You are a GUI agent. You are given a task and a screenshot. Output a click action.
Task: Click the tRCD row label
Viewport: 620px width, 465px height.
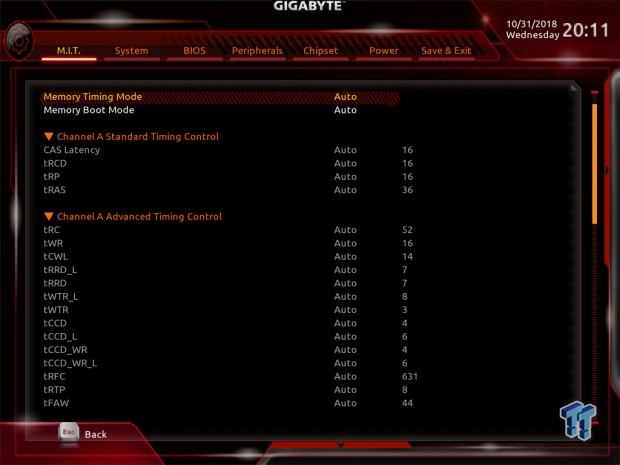(55, 163)
